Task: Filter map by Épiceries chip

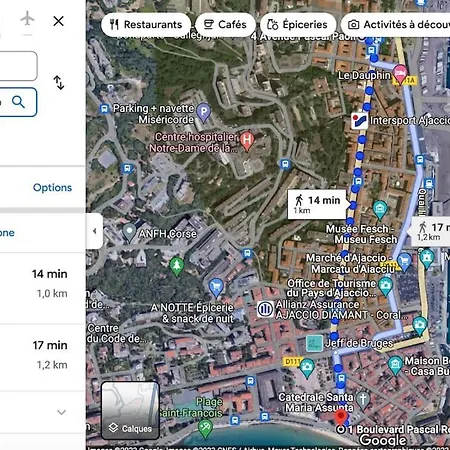Action: click(297, 25)
